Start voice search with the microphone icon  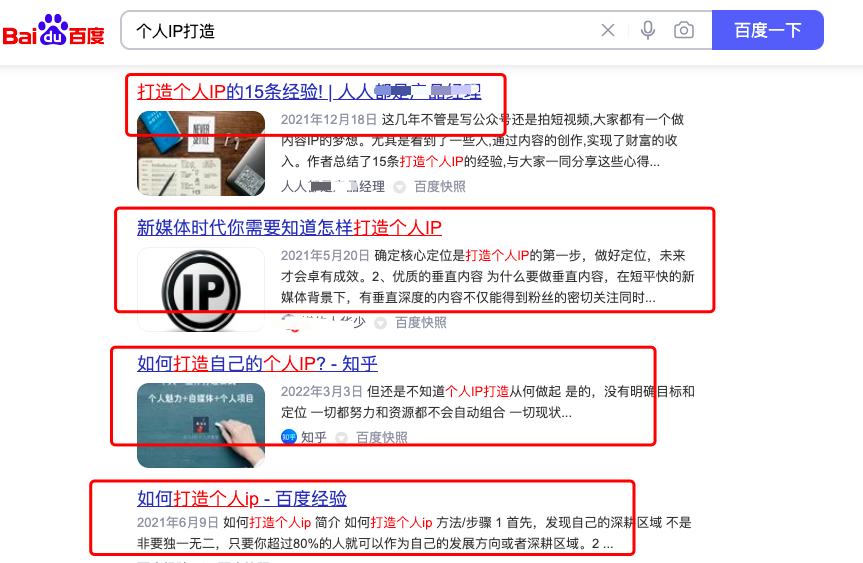point(648,30)
